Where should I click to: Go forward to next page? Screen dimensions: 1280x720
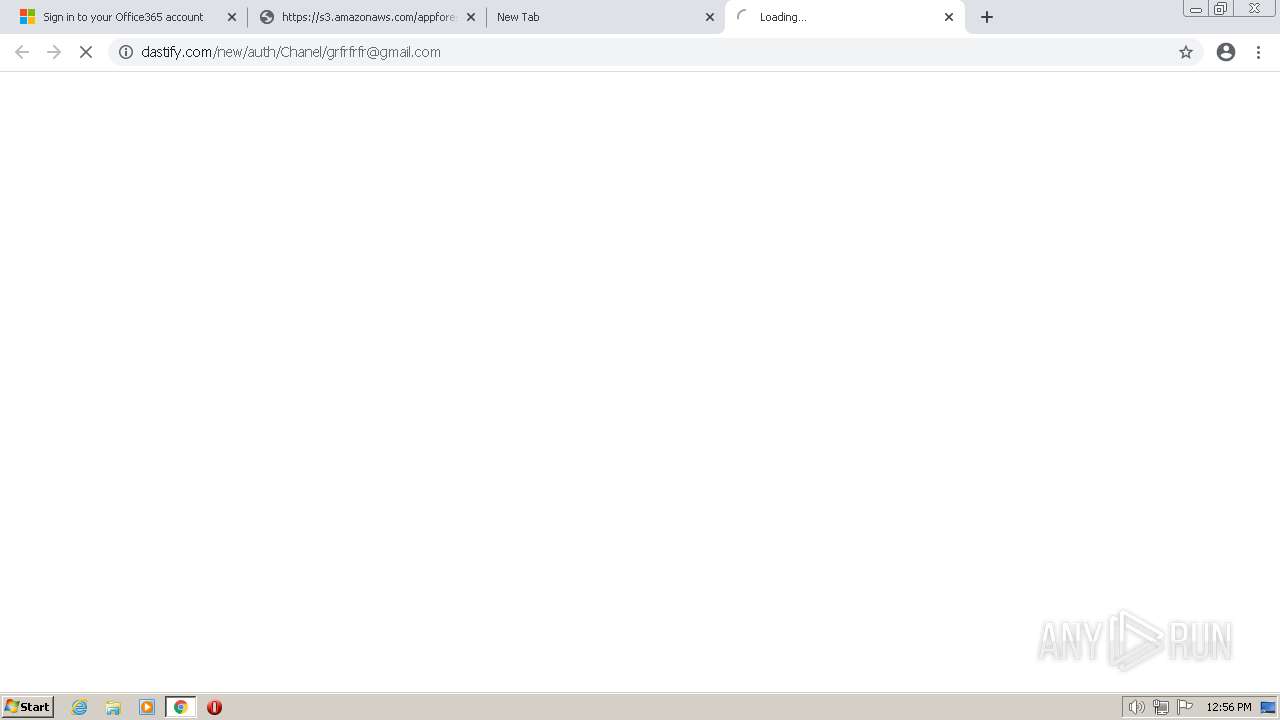tap(54, 52)
